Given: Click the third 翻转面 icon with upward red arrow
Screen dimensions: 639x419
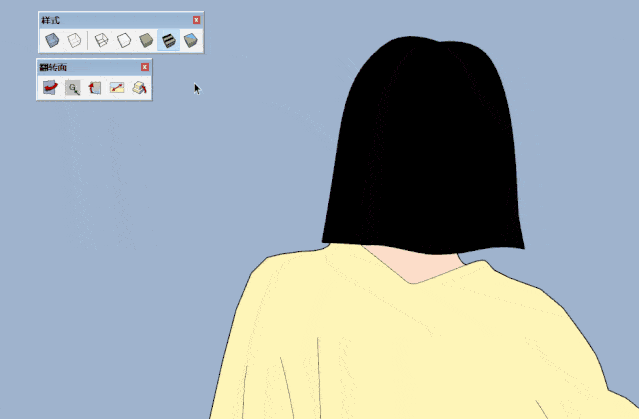Looking at the screenshot, I should pos(95,88).
